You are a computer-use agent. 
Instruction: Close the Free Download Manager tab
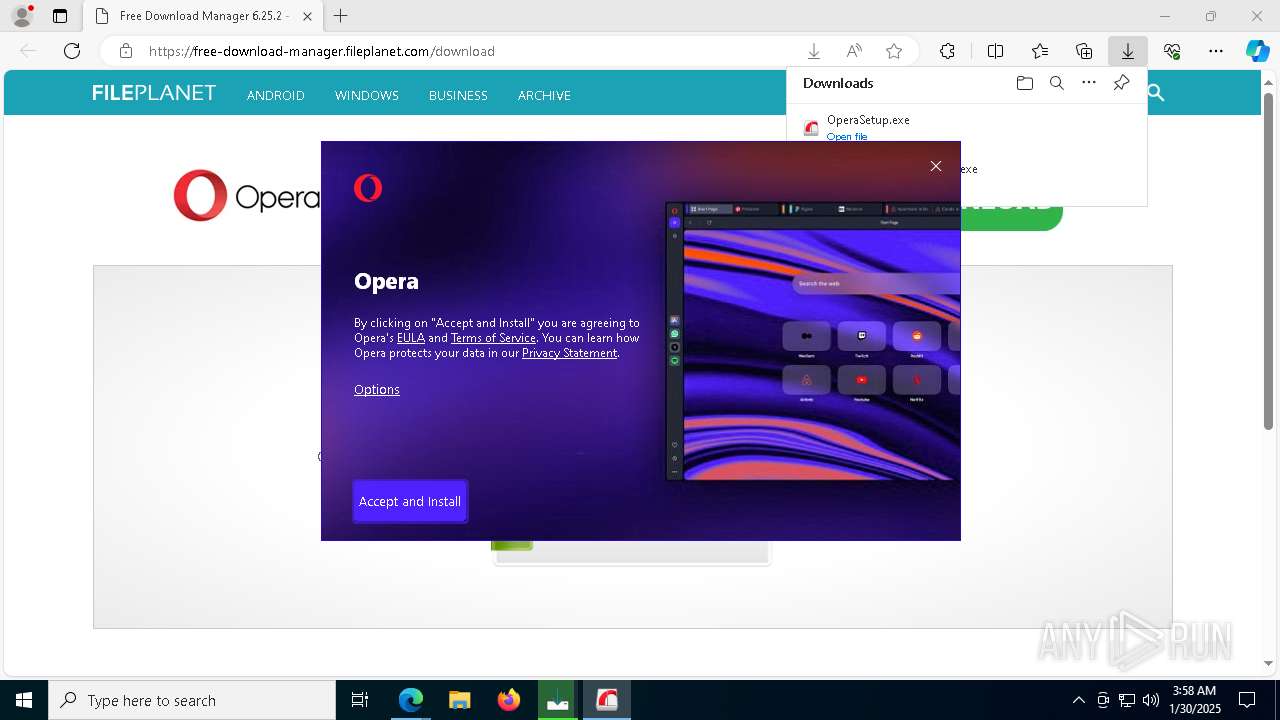point(307,16)
